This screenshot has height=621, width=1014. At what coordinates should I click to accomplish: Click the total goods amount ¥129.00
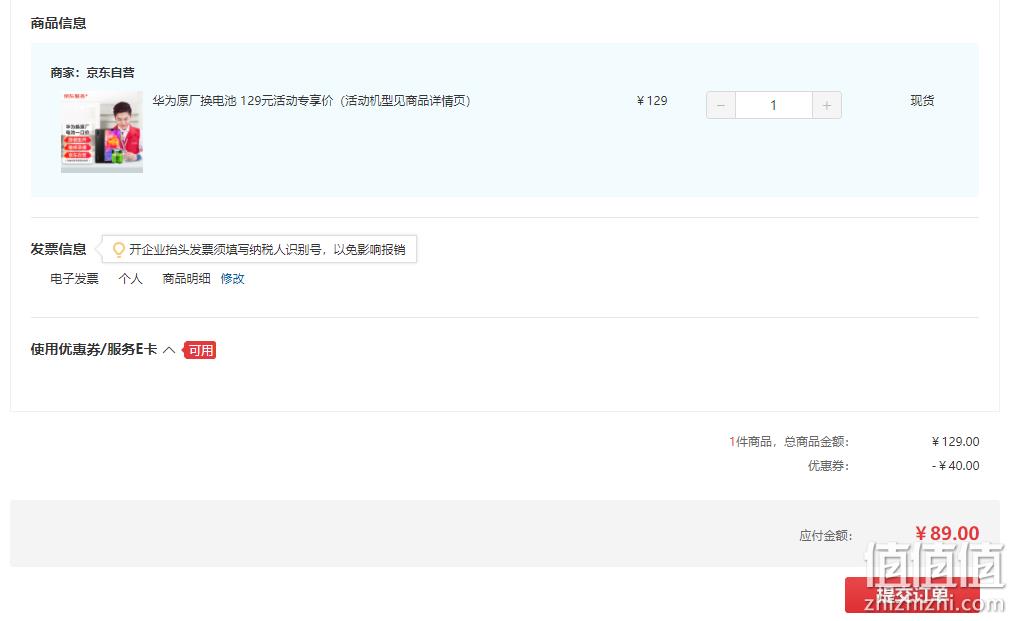click(x=955, y=442)
